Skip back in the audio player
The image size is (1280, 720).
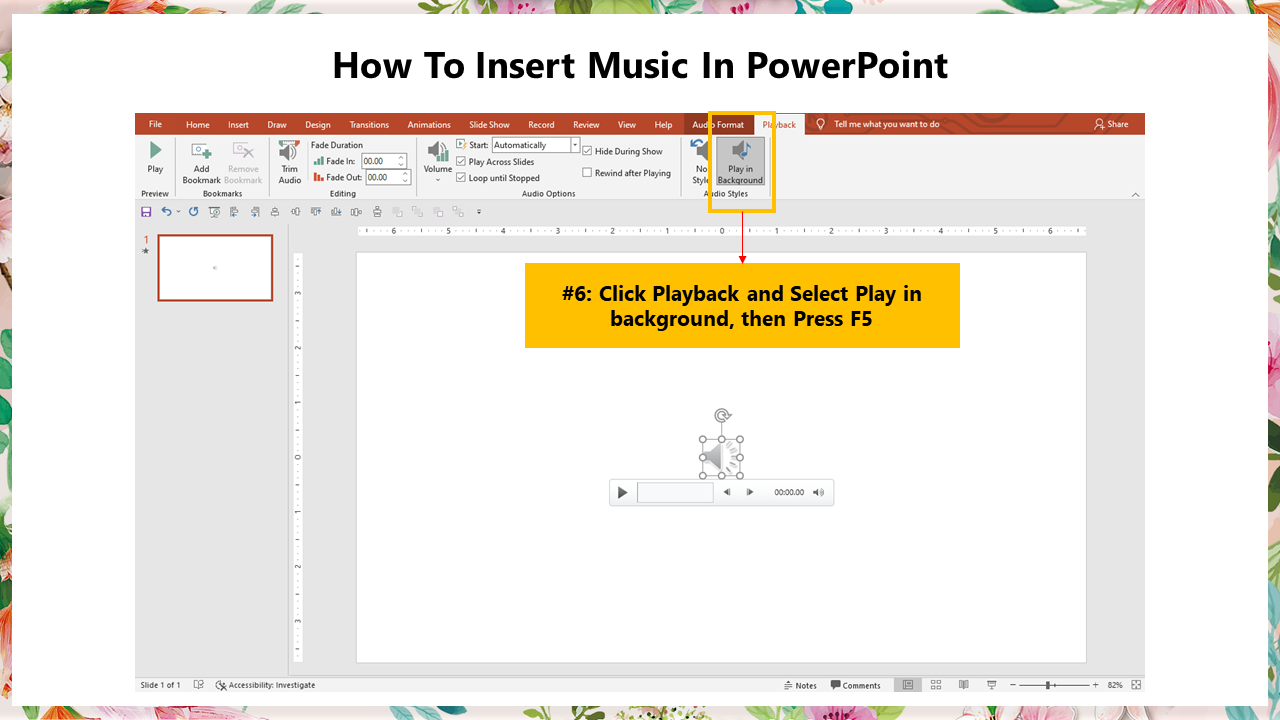(727, 492)
